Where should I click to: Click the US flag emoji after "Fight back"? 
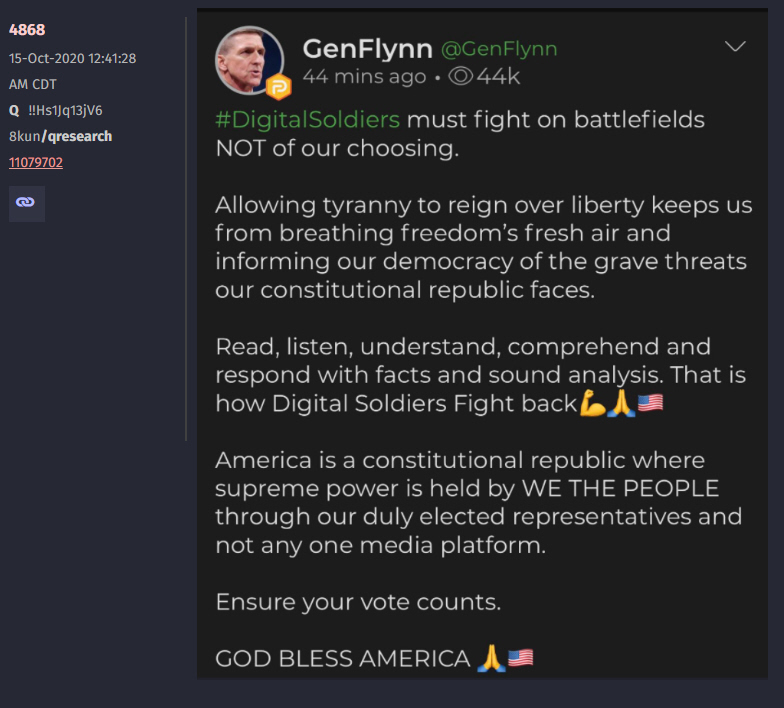tap(650, 404)
